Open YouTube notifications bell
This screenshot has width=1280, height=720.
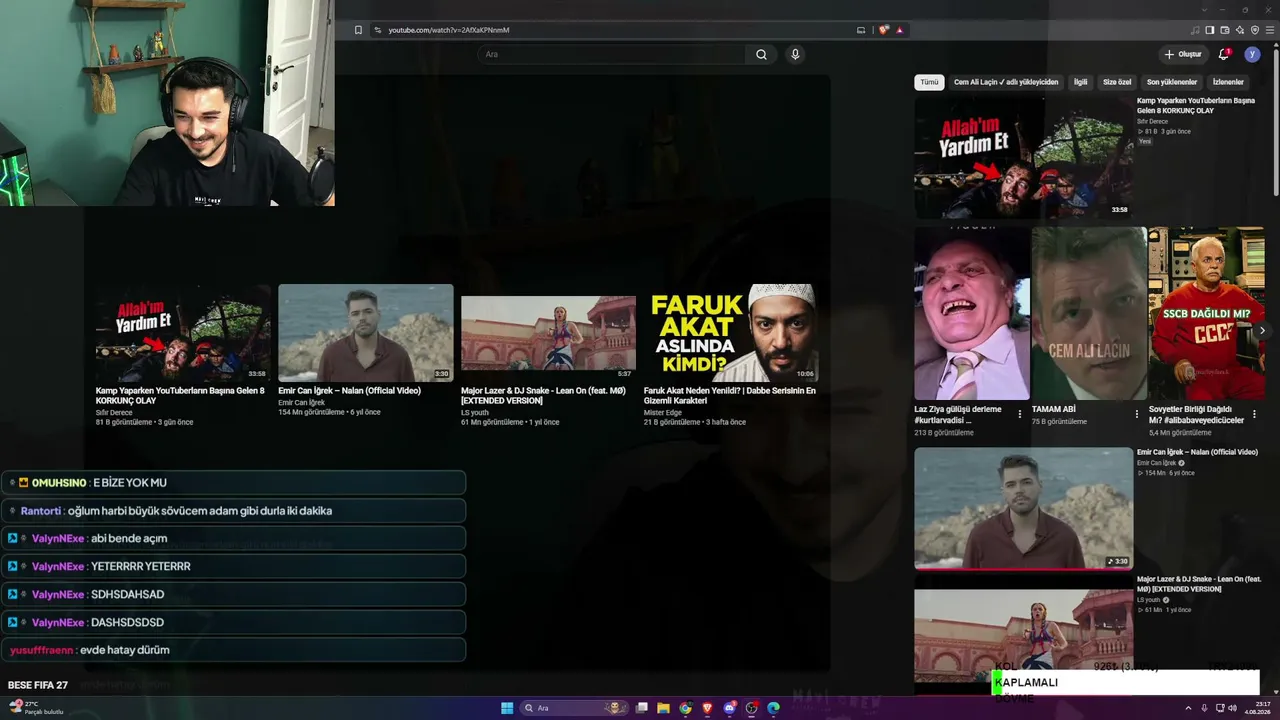point(1224,54)
